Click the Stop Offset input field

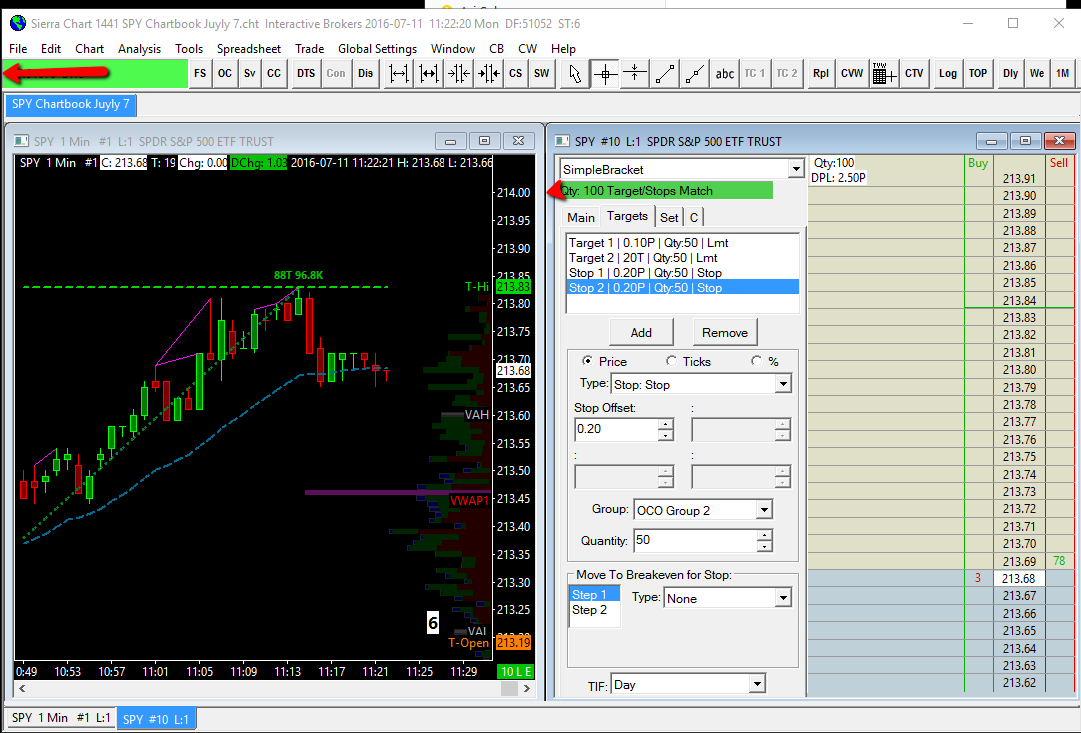[616, 429]
